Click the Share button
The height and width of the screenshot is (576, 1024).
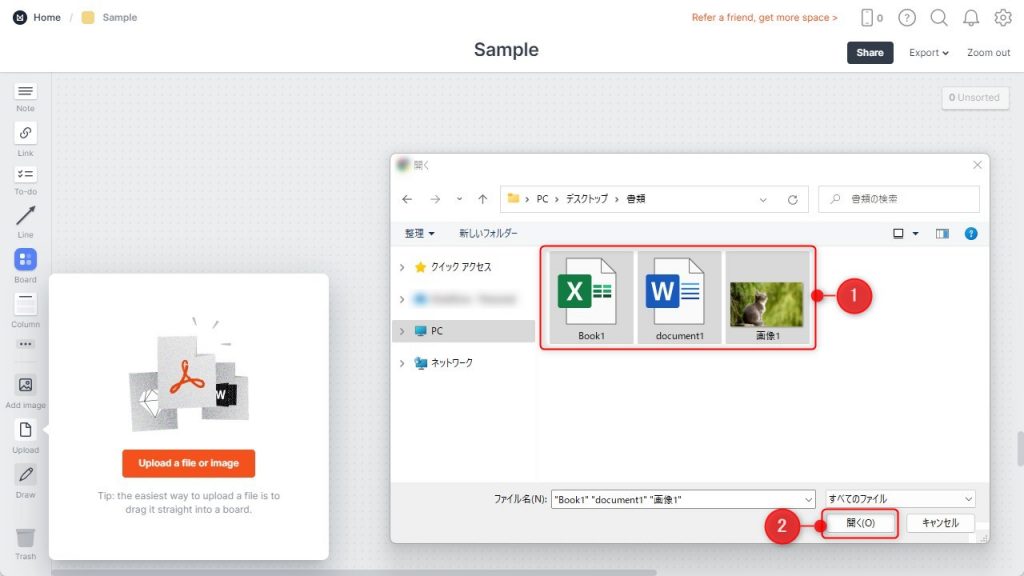point(870,53)
